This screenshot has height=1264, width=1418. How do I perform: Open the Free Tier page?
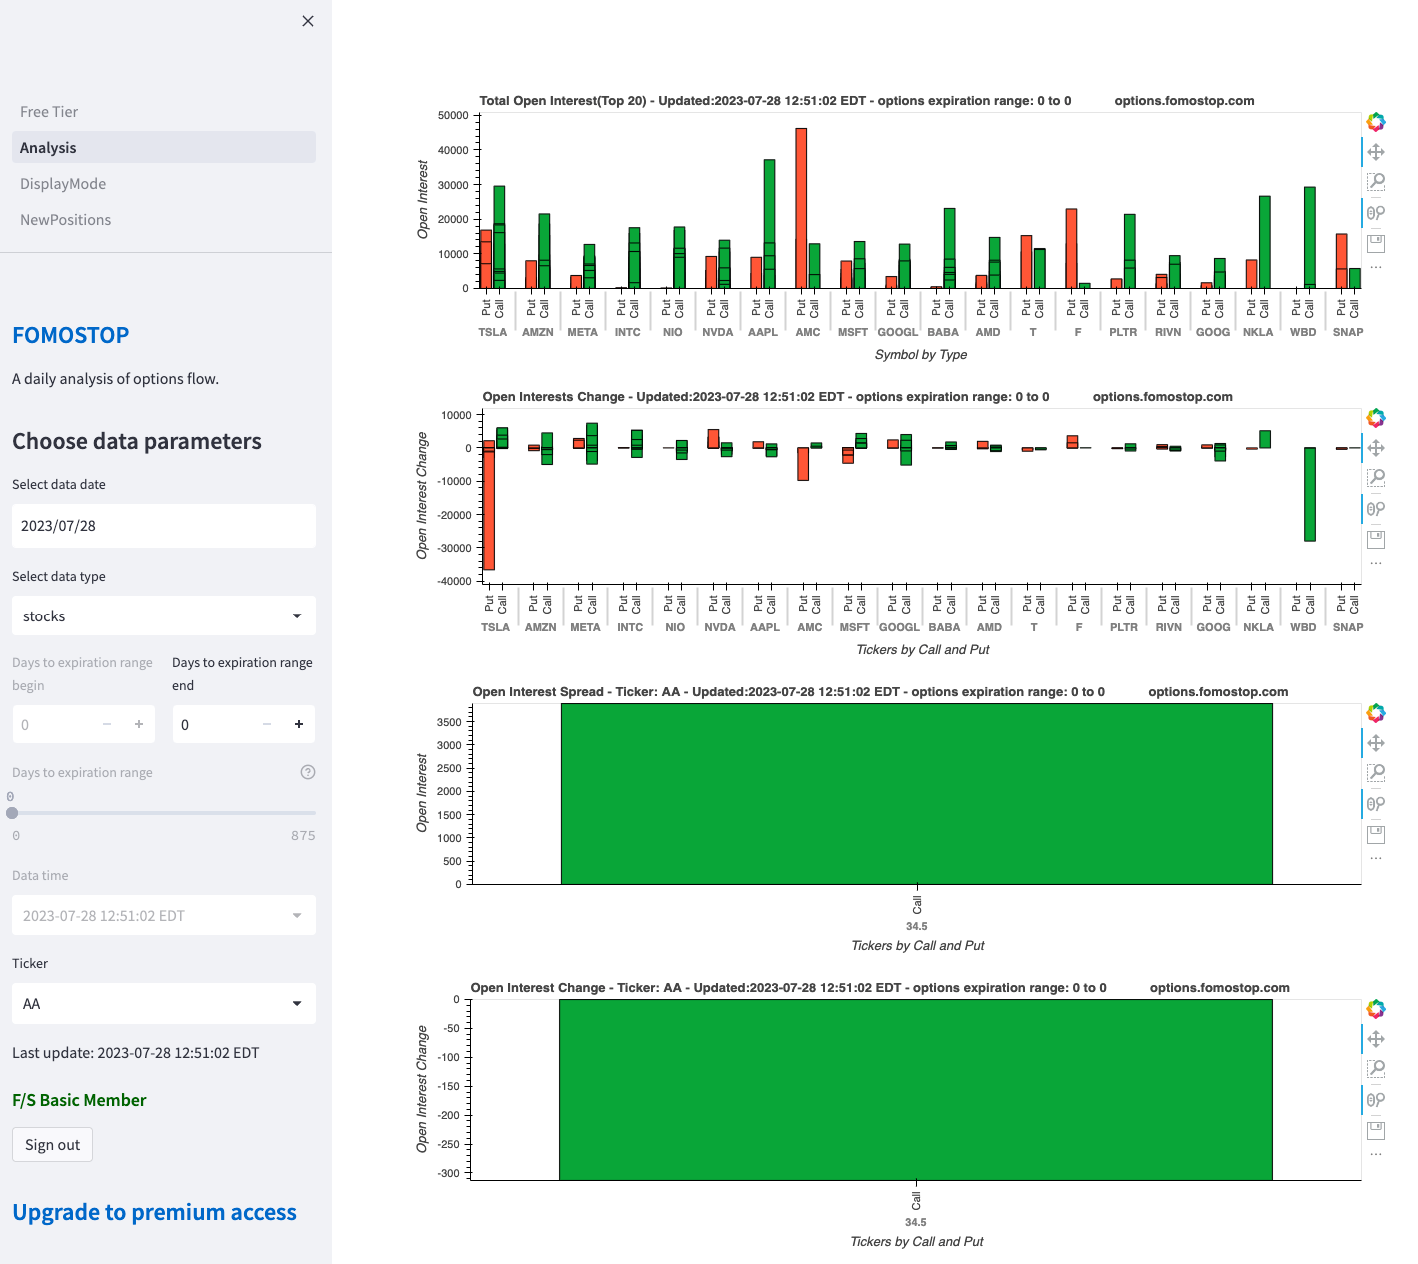(164, 112)
